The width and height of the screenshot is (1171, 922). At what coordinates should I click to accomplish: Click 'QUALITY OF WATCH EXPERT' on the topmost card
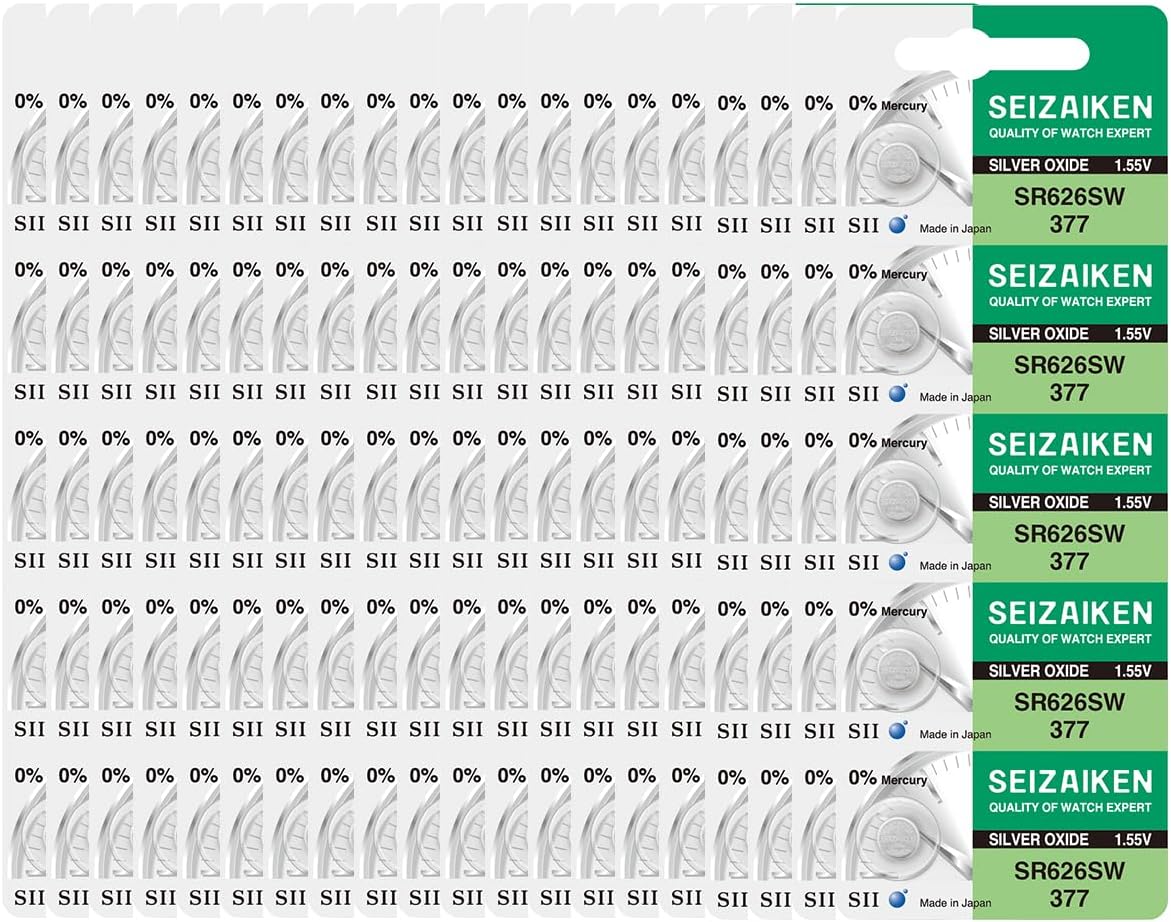tap(1070, 133)
